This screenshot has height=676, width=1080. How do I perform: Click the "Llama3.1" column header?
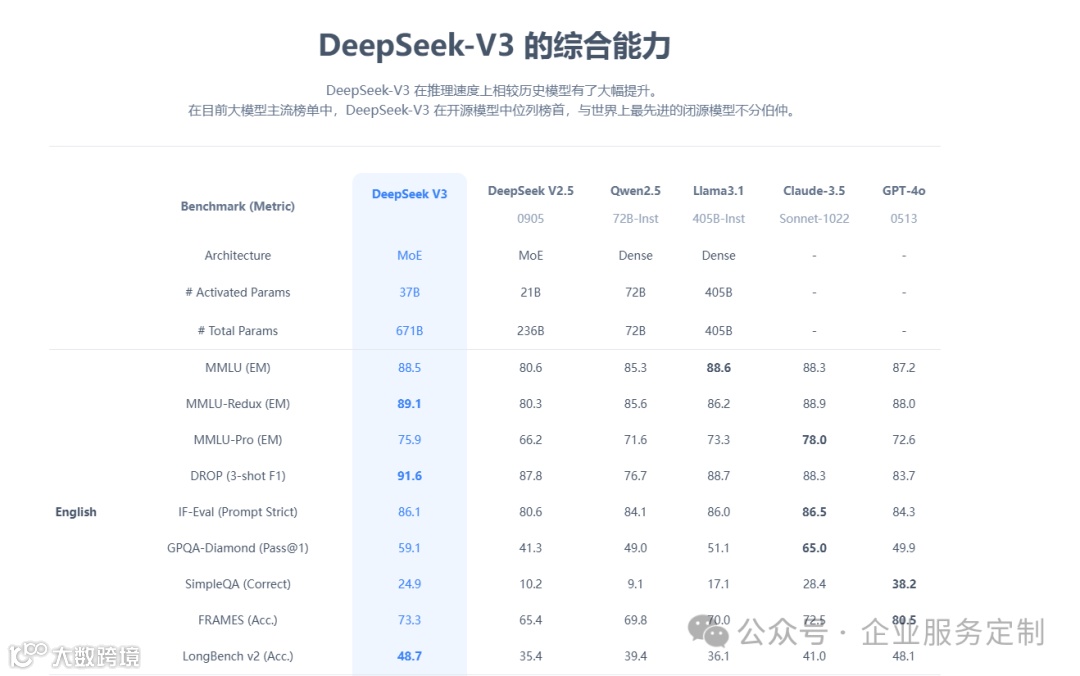click(x=718, y=191)
